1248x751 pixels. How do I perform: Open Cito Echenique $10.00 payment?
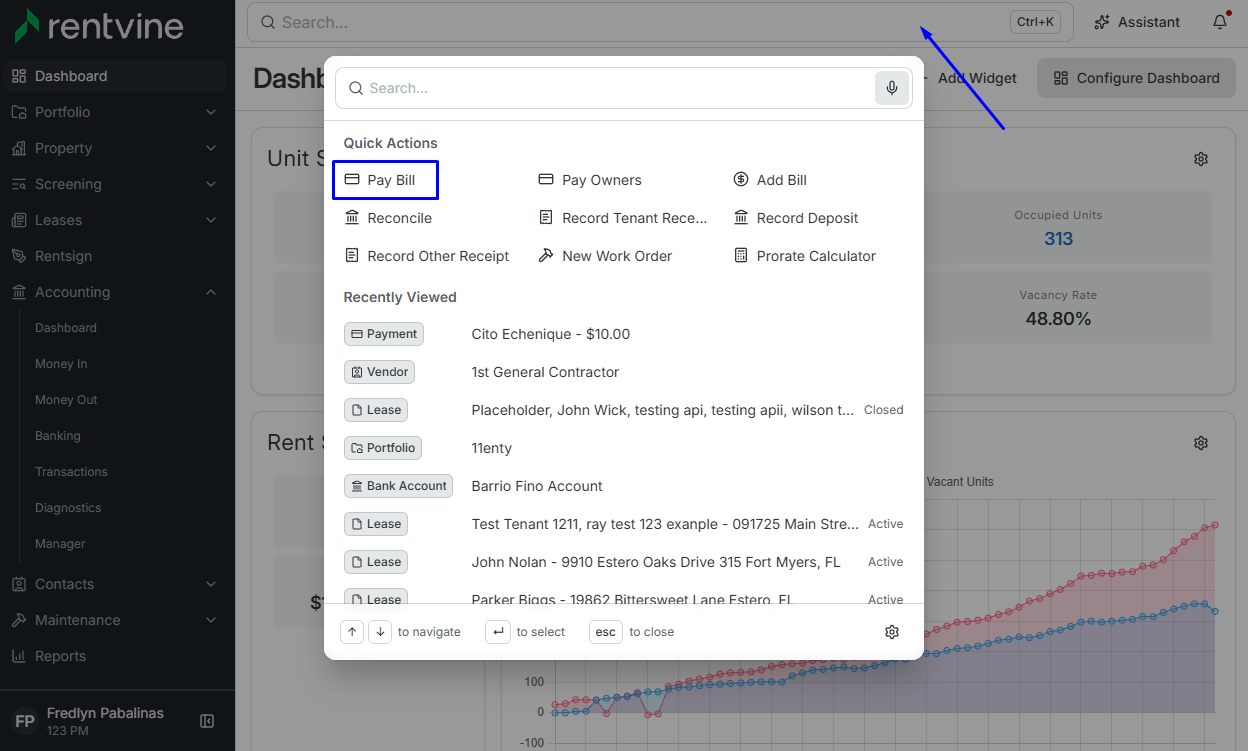[624, 334]
